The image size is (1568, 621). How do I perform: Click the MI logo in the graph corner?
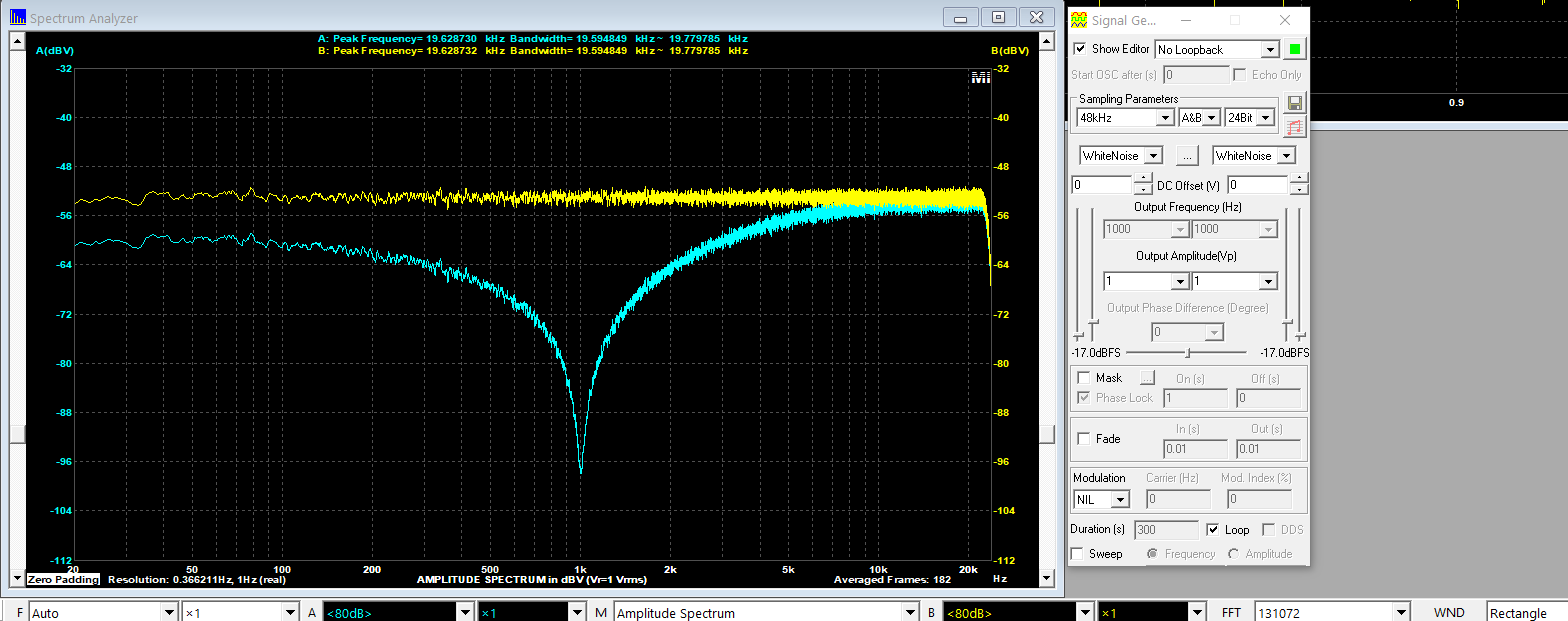click(979, 78)
